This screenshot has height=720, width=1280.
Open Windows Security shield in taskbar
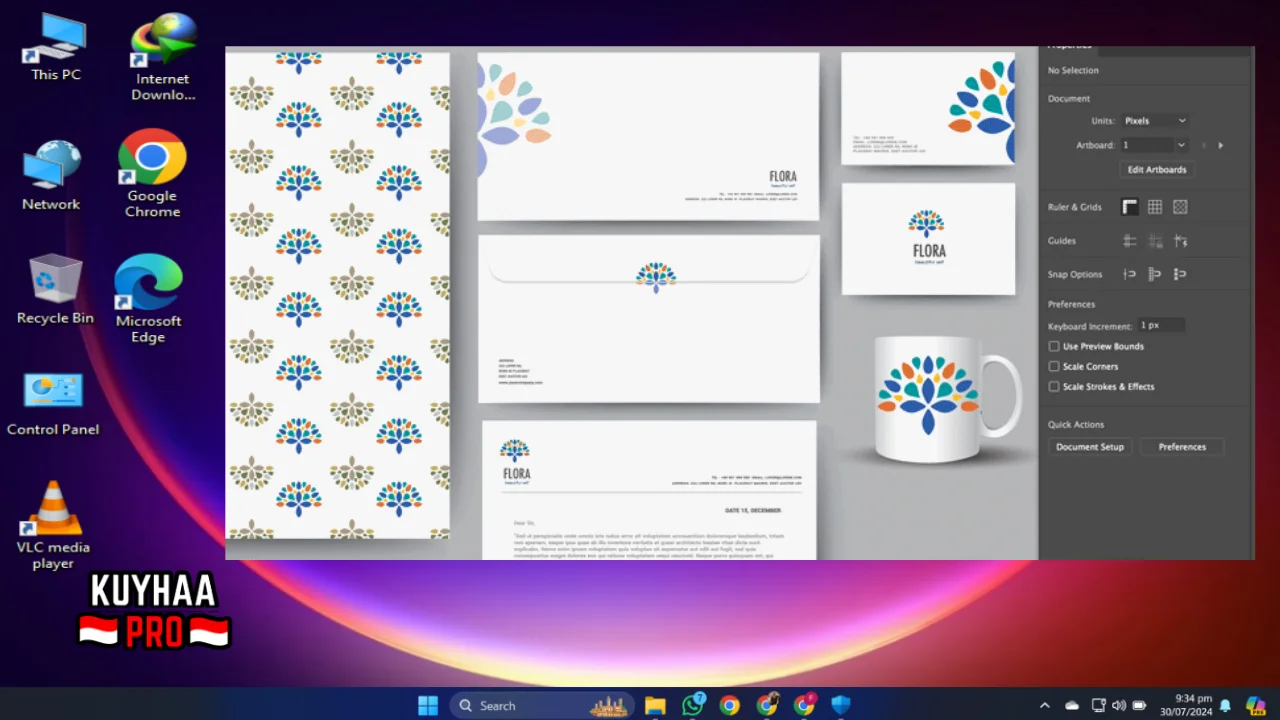(841, 705)
